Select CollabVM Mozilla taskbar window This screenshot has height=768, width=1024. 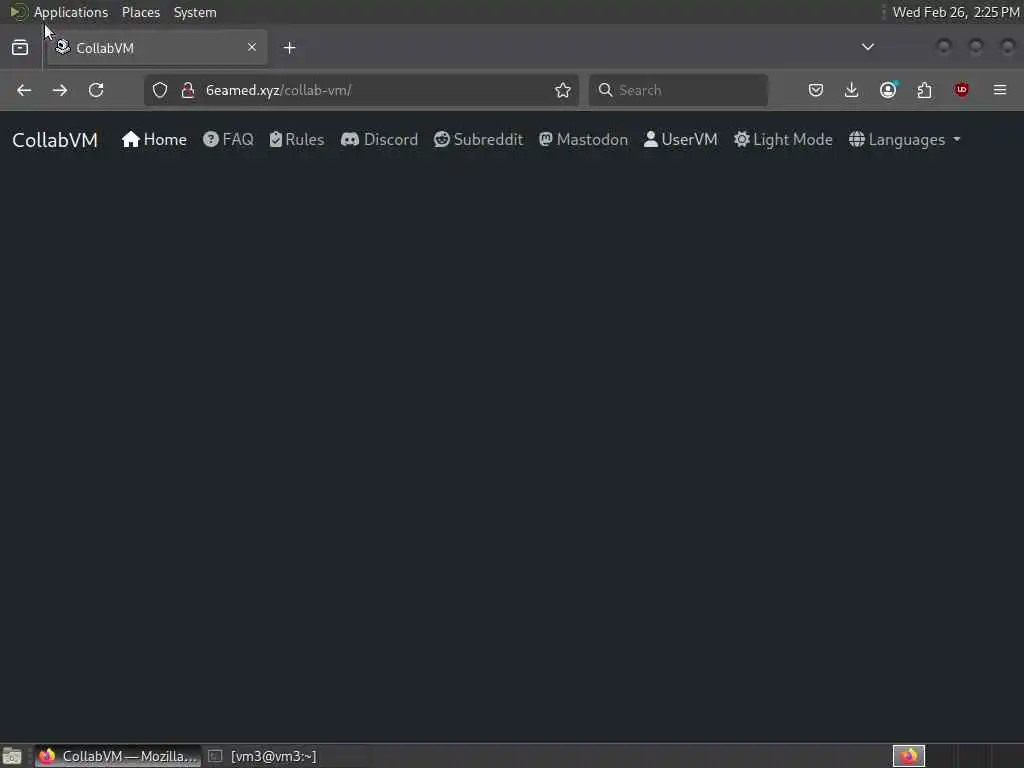(118, 756)
